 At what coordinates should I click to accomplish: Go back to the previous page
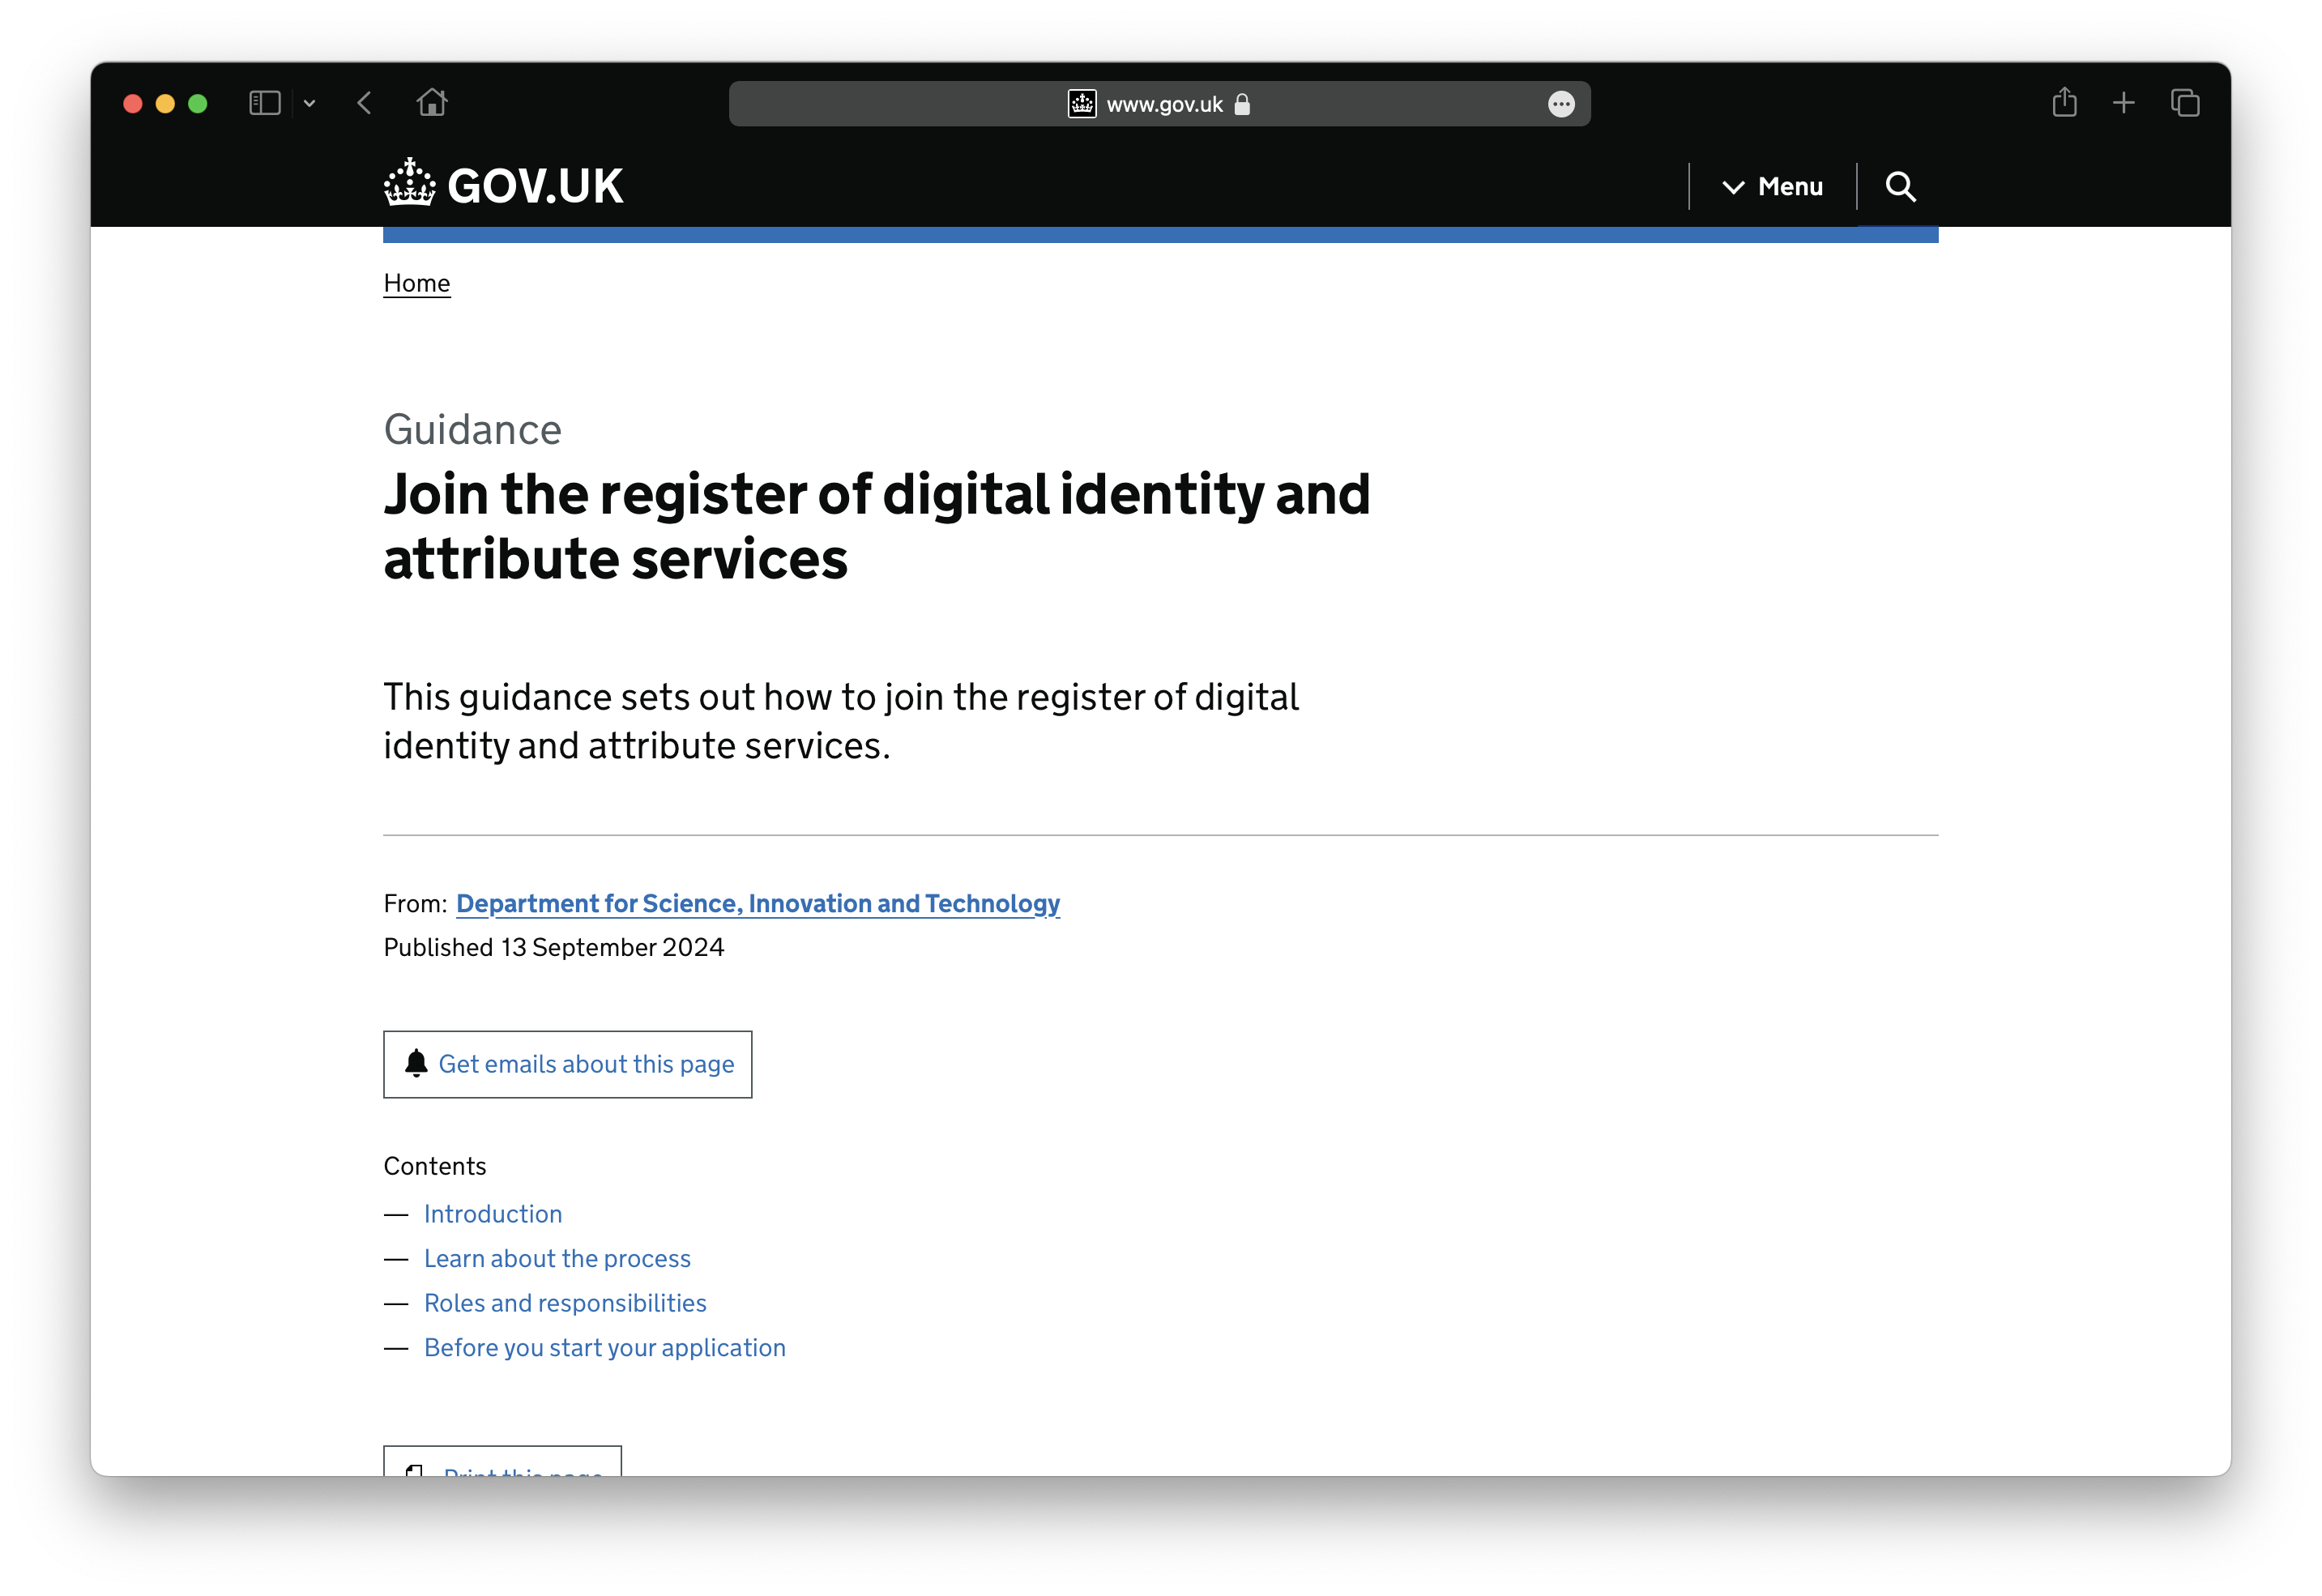click(364, 103)
